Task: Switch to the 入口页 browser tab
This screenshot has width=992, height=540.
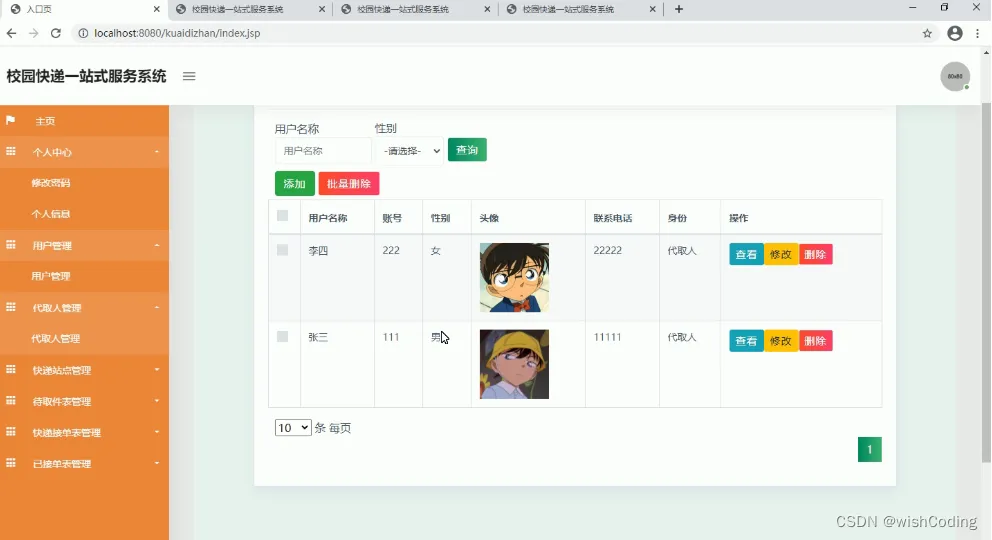Action: click(82, 9)
